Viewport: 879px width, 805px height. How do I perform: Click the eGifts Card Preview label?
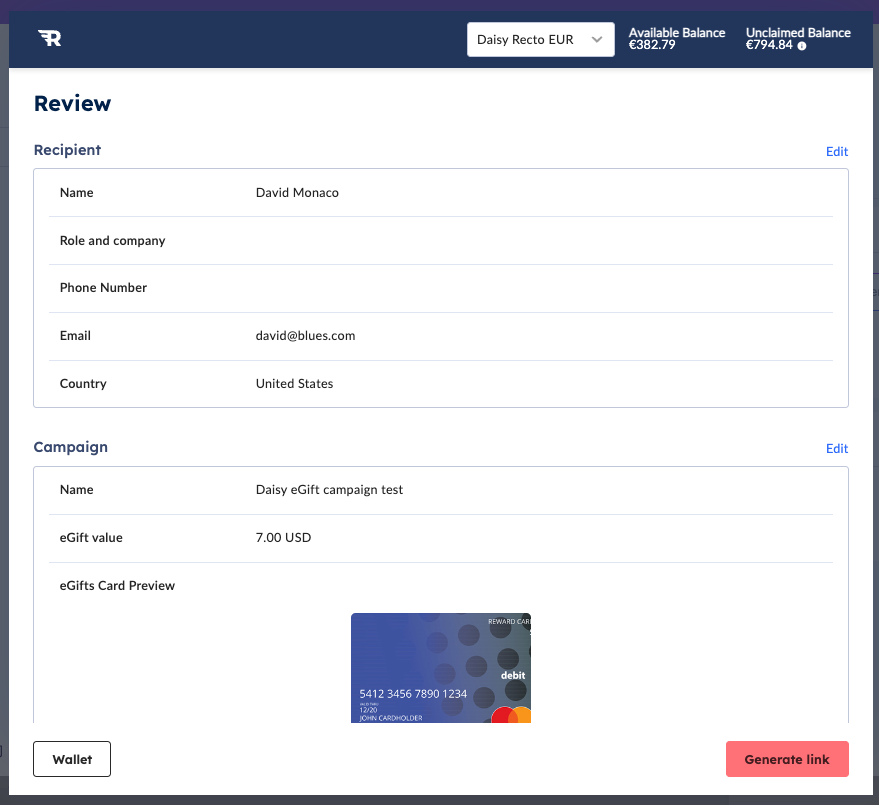click(x=117, y=585)
